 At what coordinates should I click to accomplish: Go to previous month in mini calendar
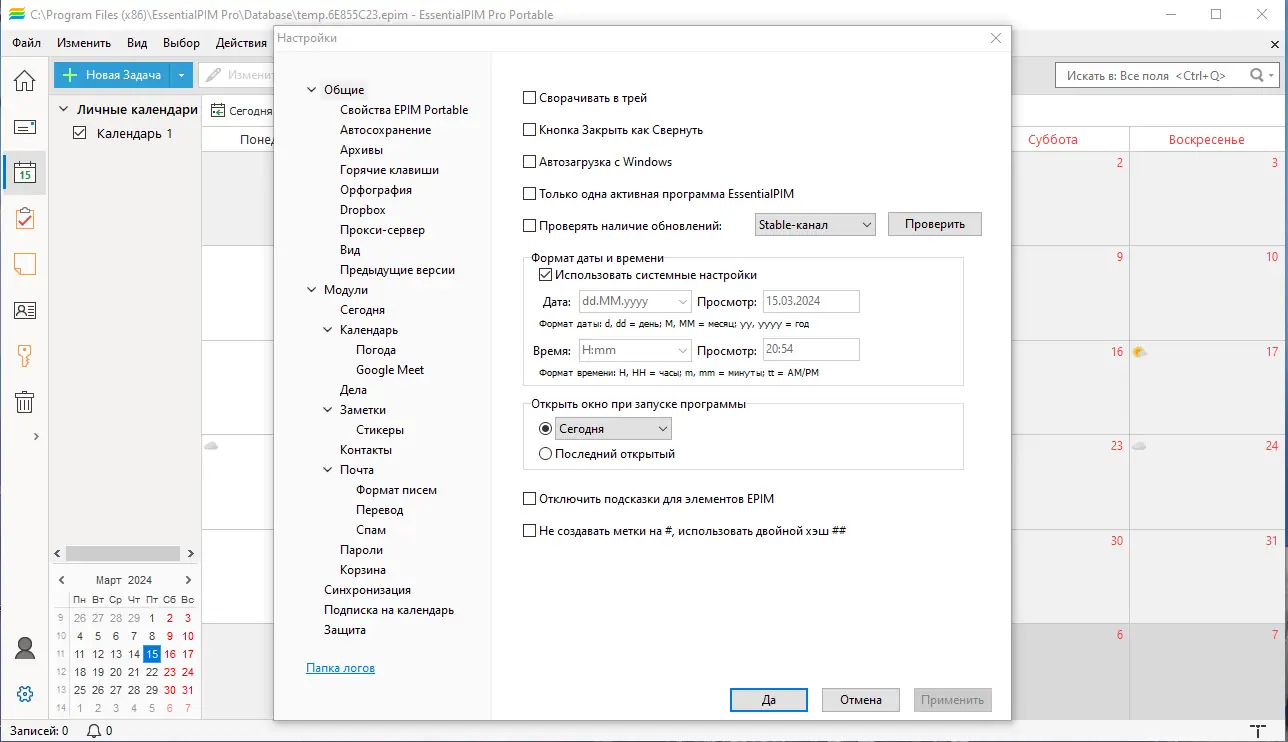click(62, 580)
